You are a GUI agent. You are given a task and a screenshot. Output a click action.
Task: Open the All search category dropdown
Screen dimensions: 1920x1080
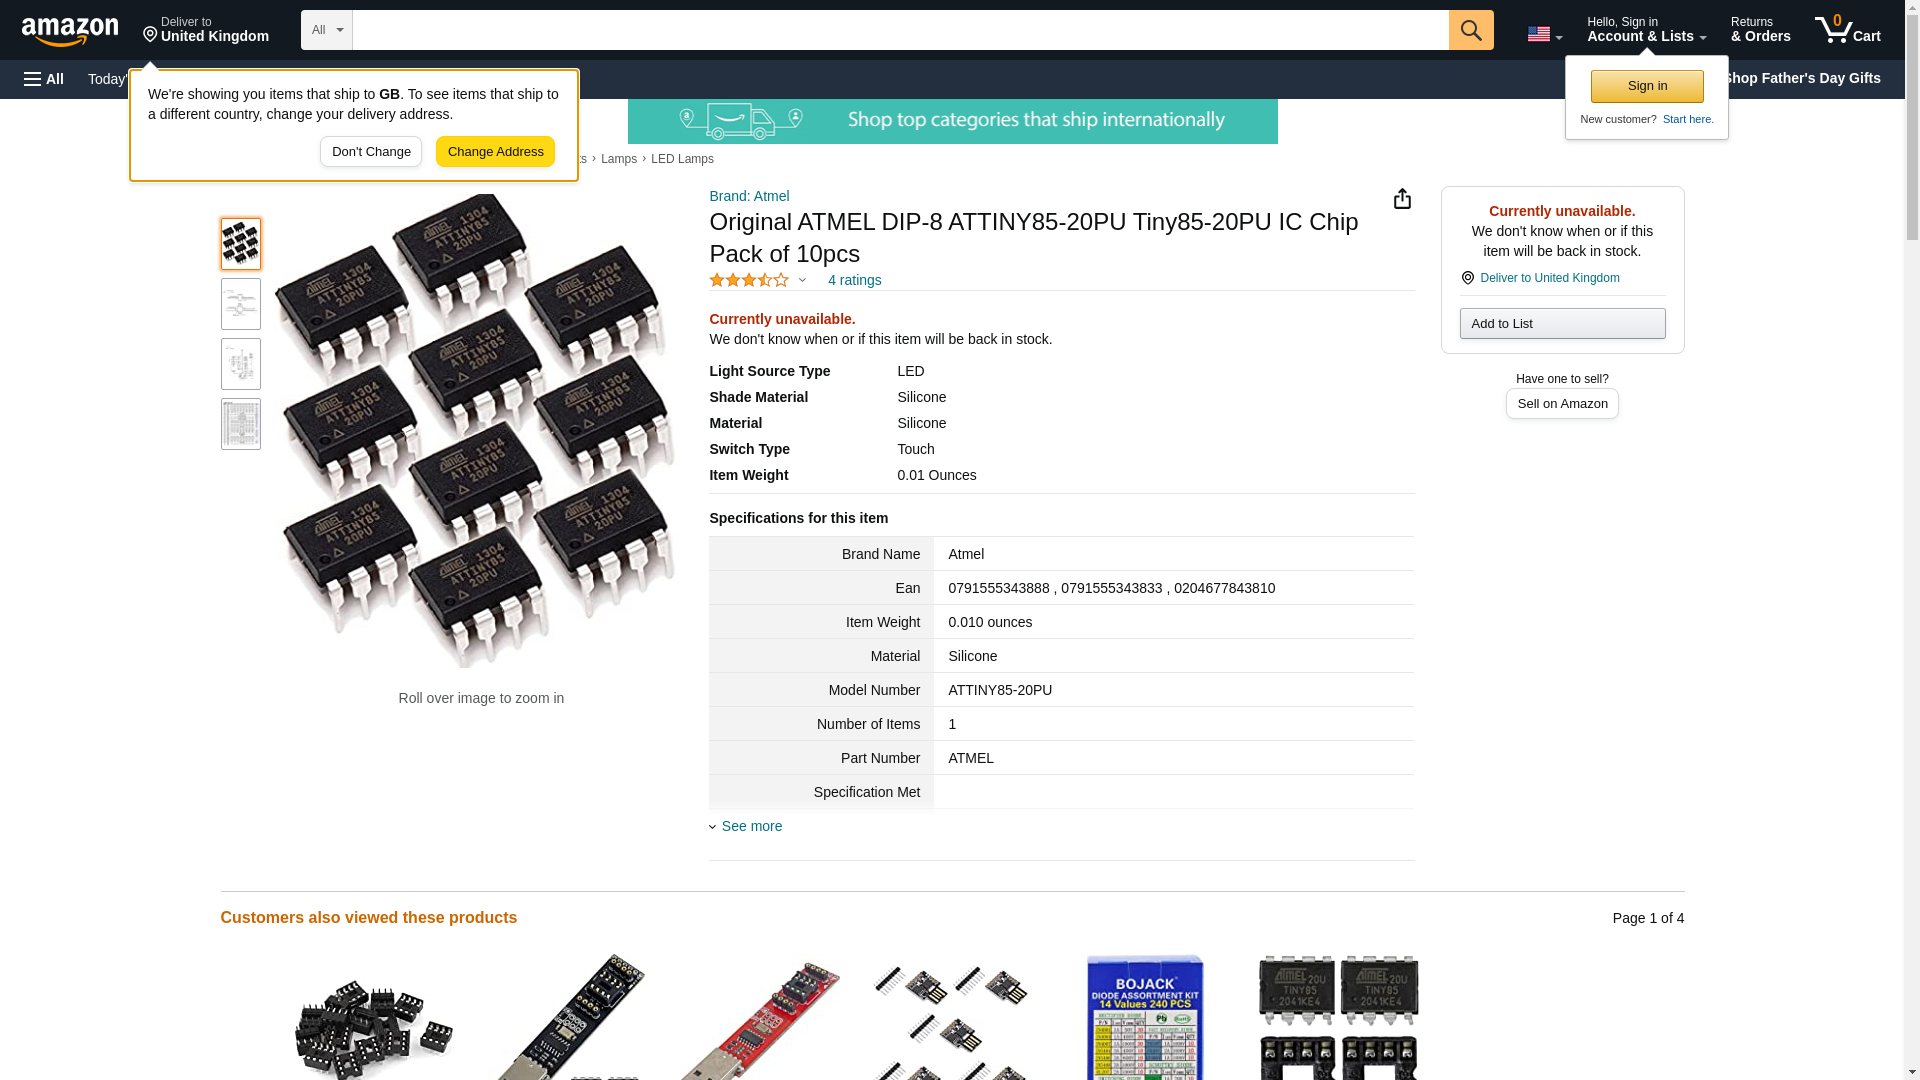click(327, 30)
